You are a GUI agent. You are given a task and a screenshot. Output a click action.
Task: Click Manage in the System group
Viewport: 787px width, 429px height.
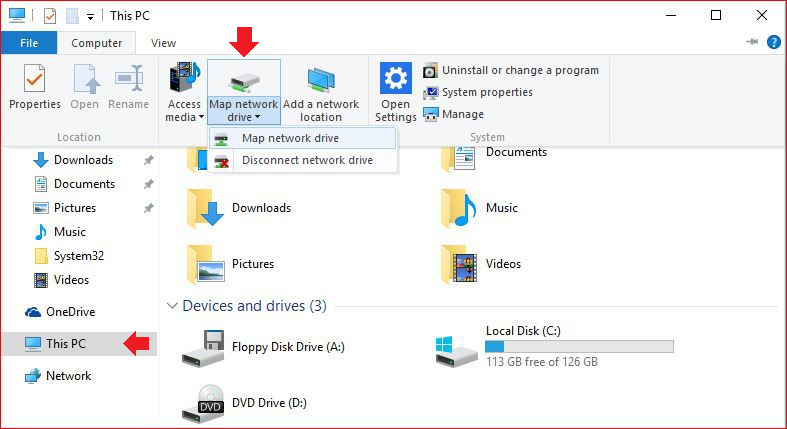pyautogui.click(x=453, y=114)
